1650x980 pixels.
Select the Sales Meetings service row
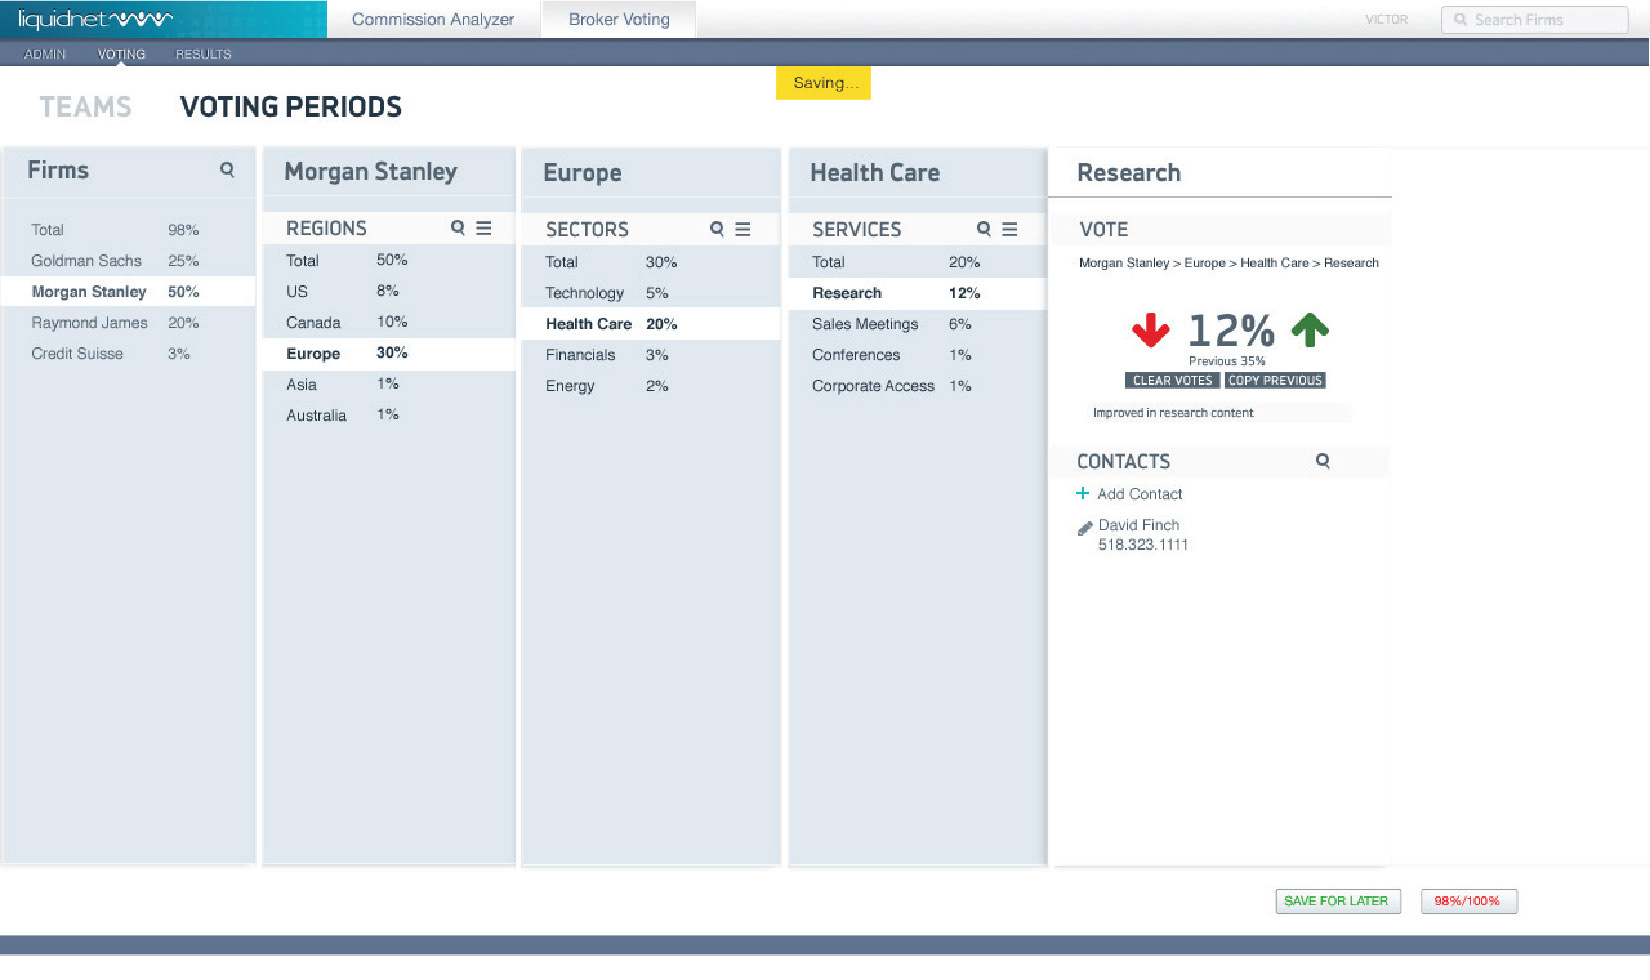(917, 324)
